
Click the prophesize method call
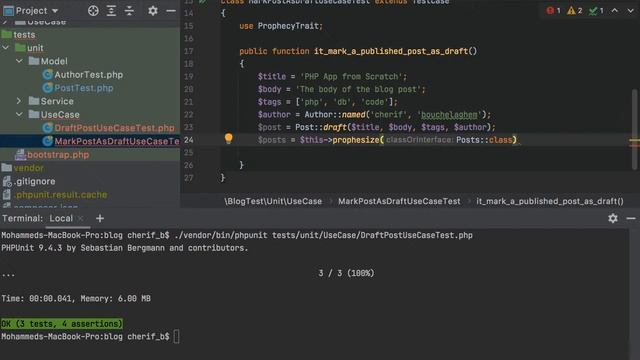(356, 140)
